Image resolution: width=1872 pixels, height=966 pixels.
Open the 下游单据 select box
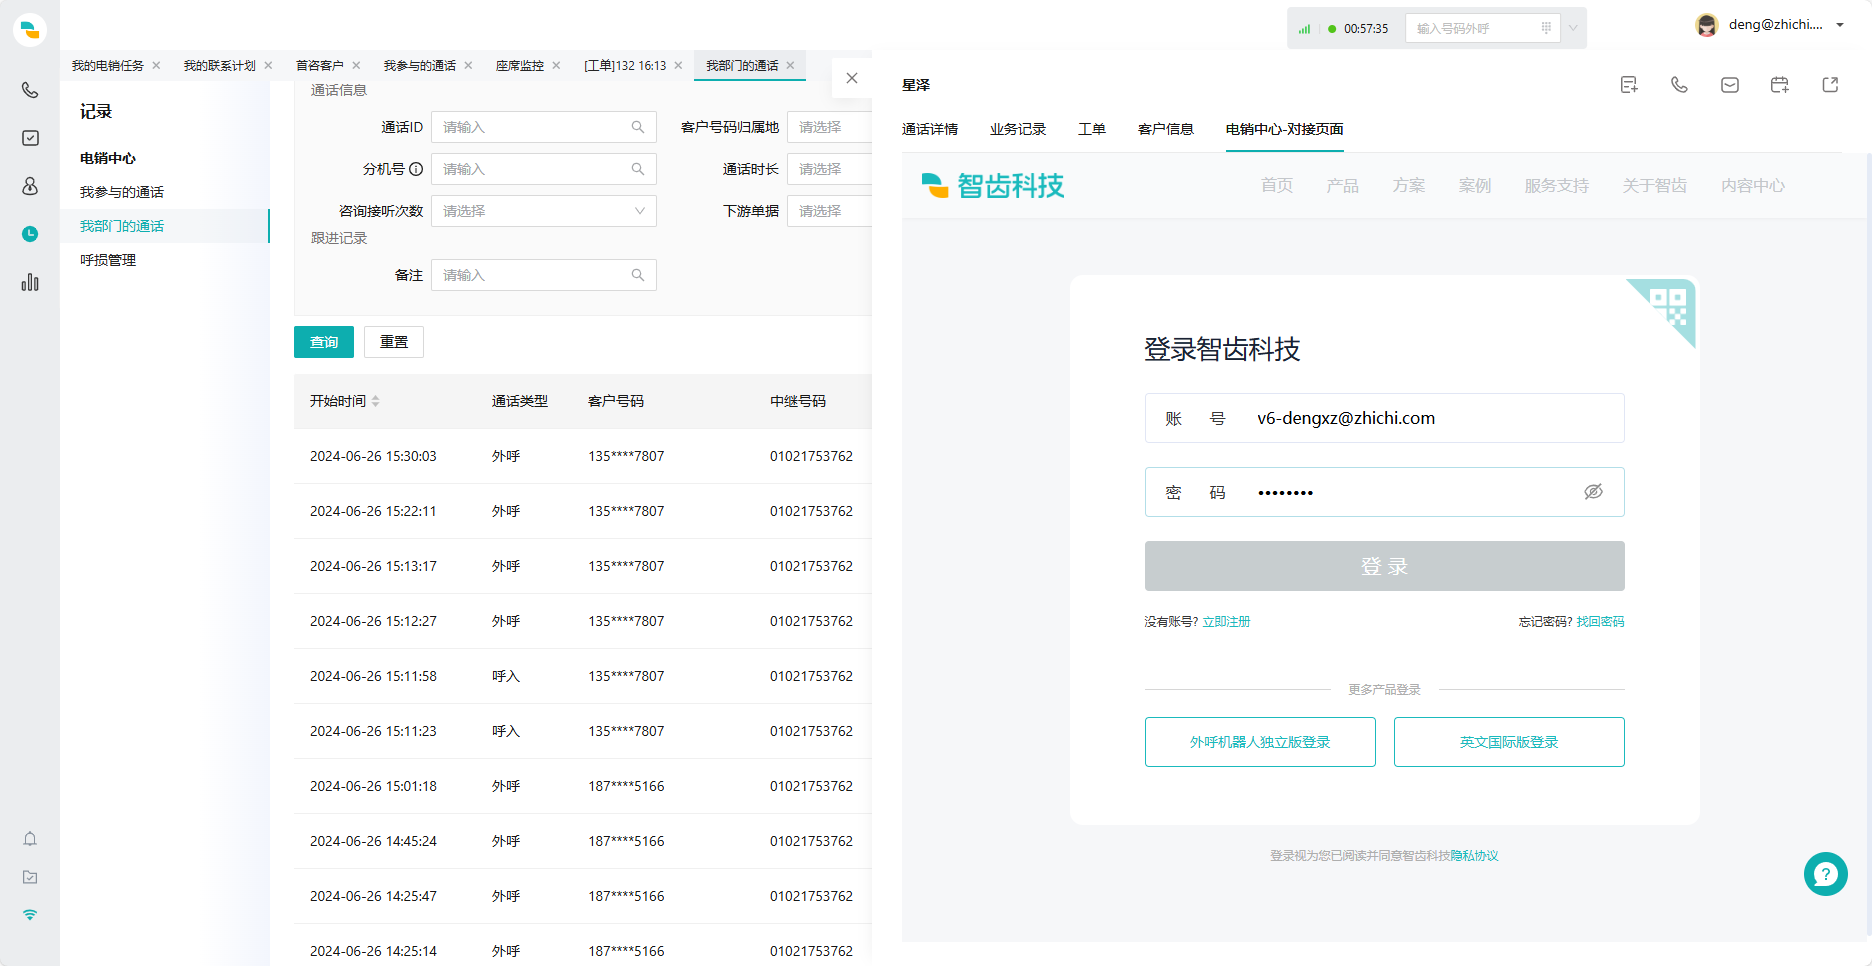coord(829,211)
